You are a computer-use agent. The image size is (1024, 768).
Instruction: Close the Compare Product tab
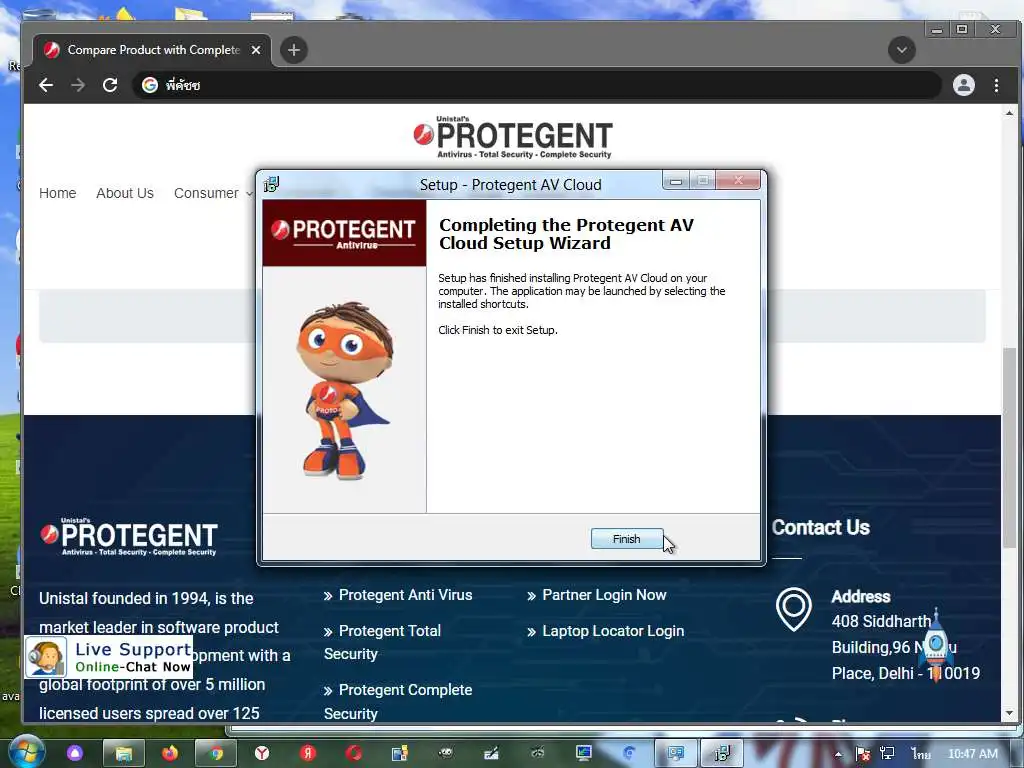pyautogui.click(x=256, y=50)
